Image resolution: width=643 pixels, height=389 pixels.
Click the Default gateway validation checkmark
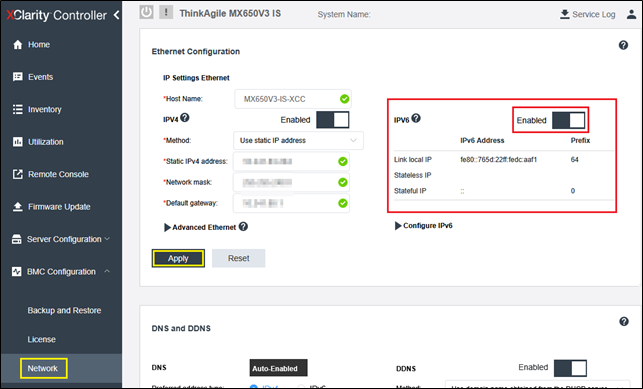343,203
